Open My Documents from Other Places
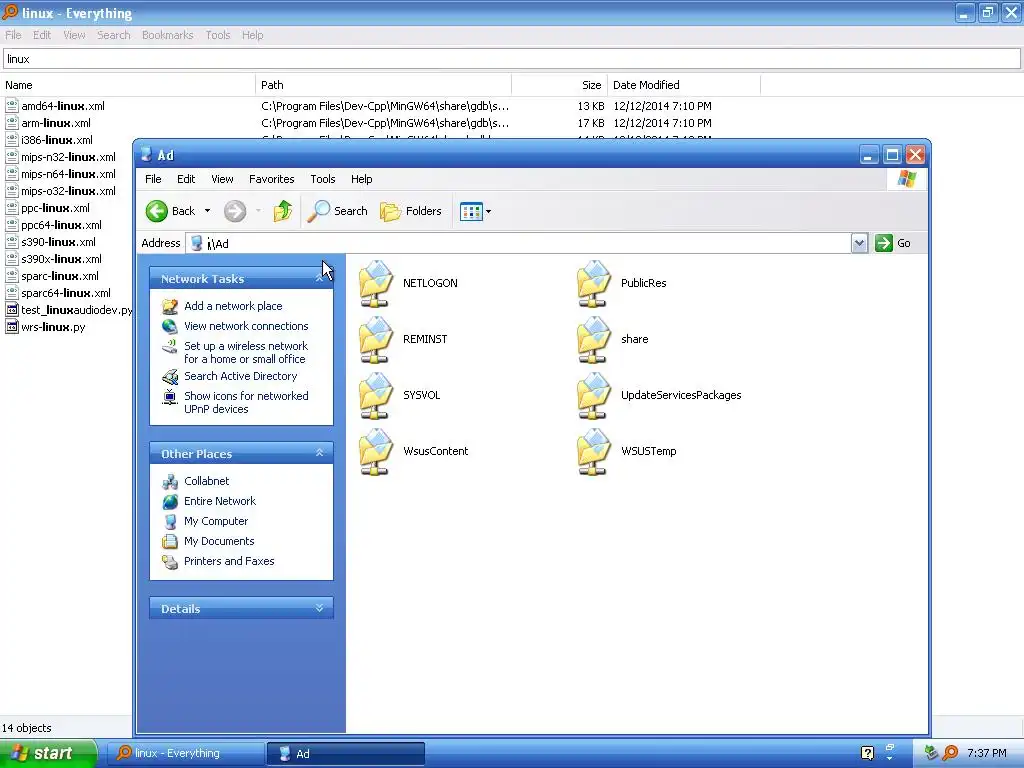 coord(219,541)
